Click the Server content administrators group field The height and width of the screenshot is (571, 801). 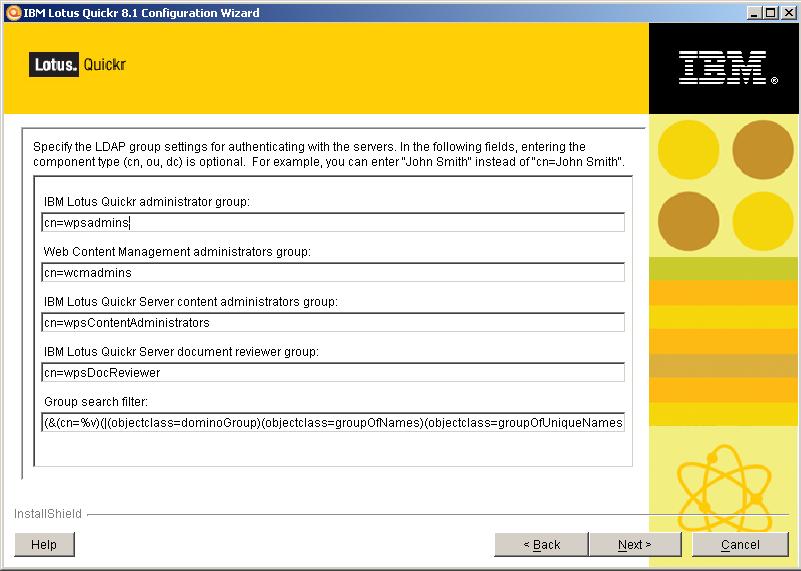click(333, 323)
